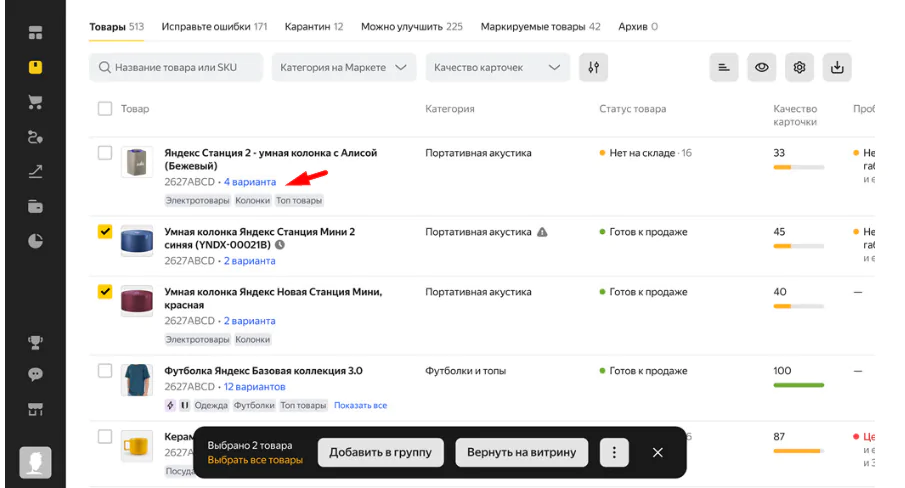Close the selection action bar

657,452
